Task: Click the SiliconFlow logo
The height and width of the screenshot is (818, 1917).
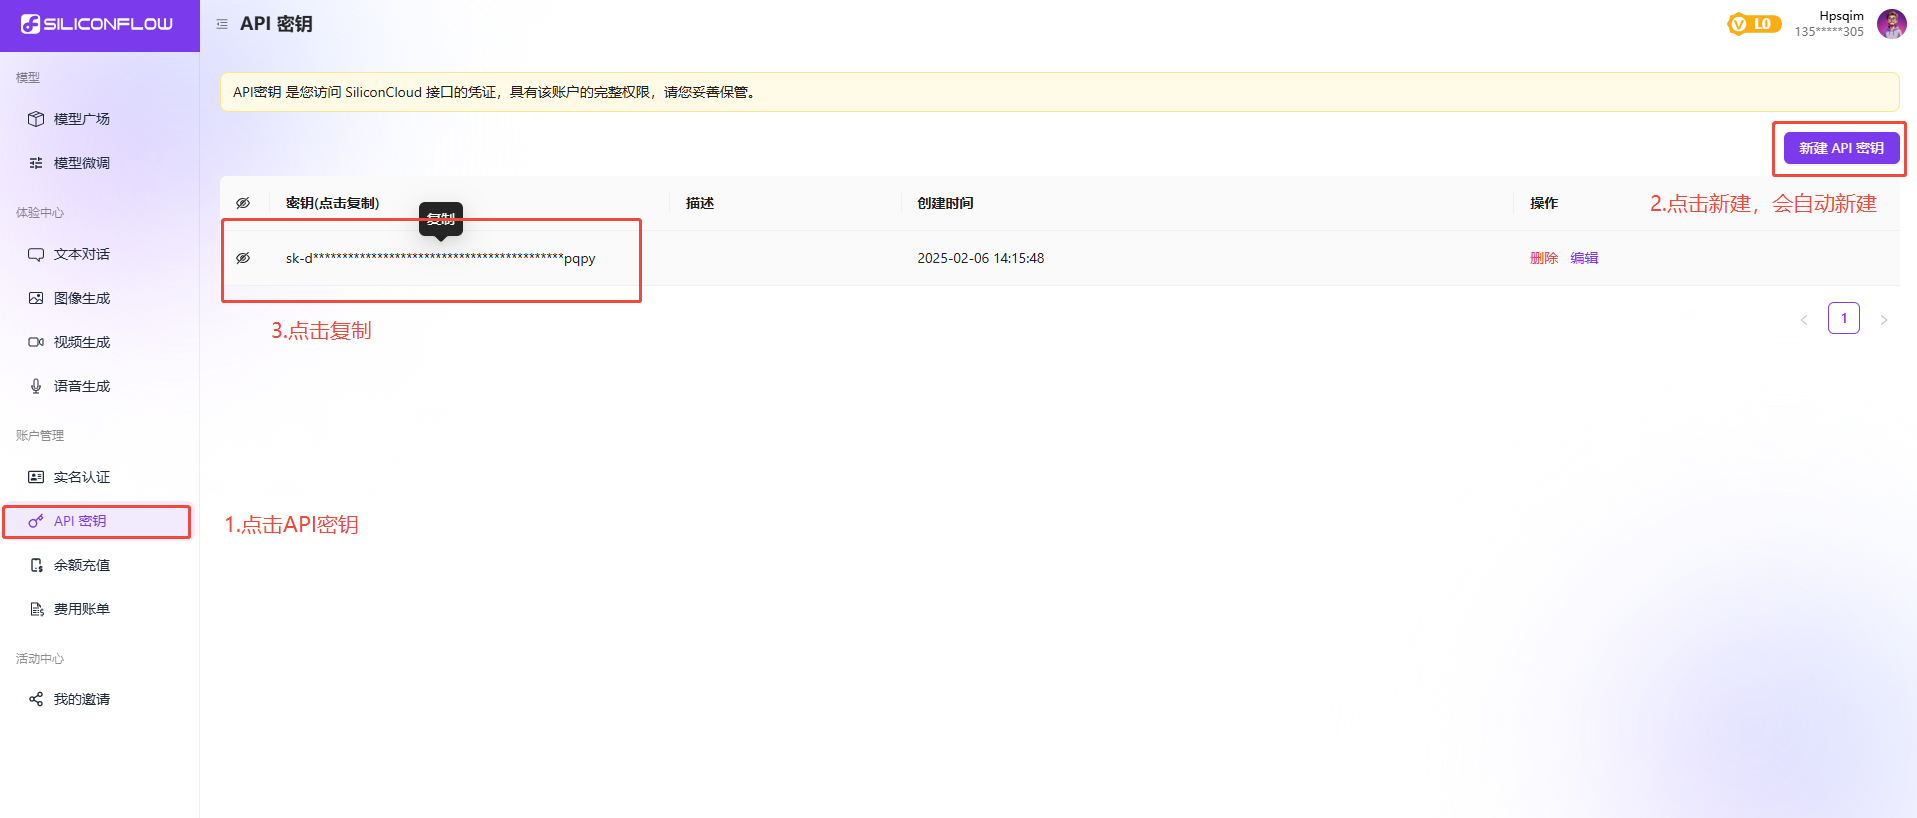Action: point(97,24)
